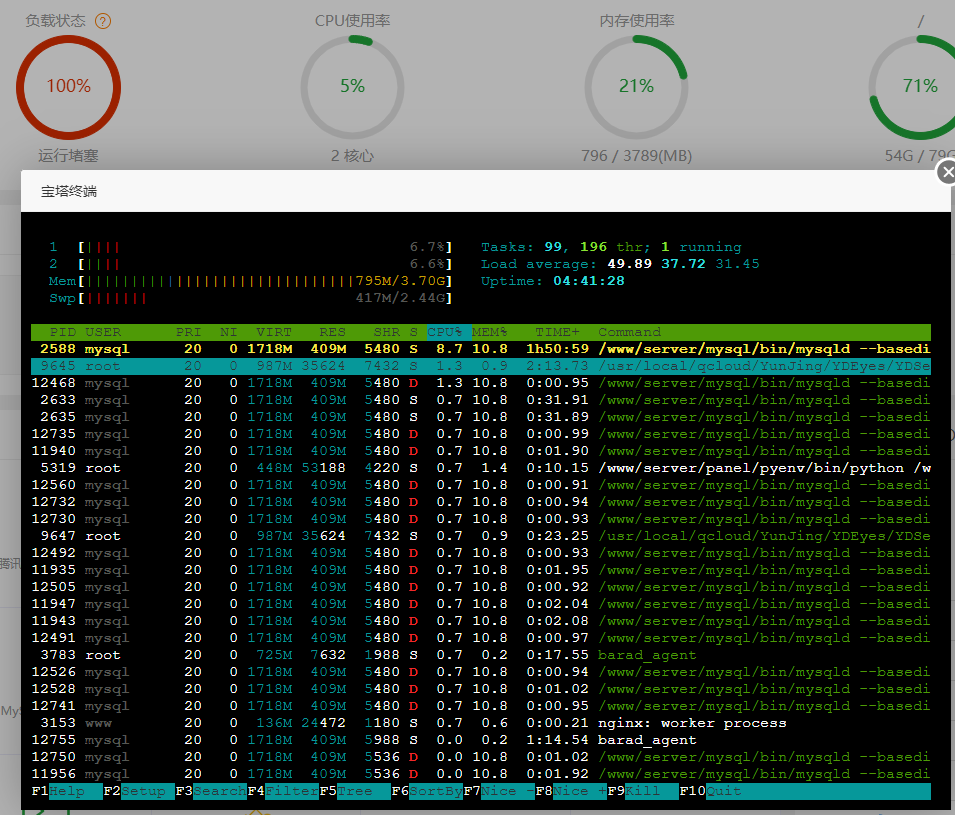Sort by the CPU% column header
Screen dimensions: 955x815
click(445, 332)
